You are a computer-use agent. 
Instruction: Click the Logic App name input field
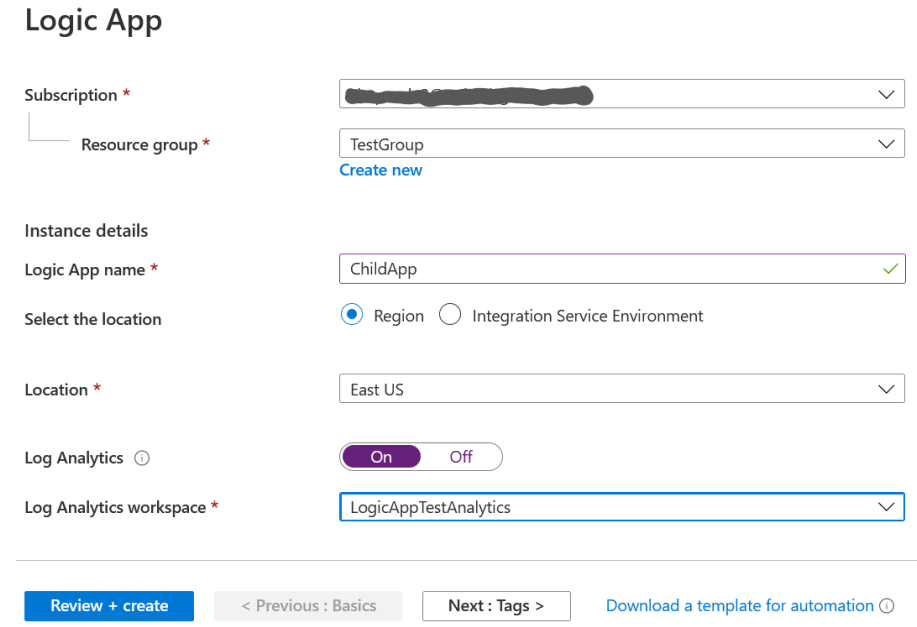click(x=600, y=268)
